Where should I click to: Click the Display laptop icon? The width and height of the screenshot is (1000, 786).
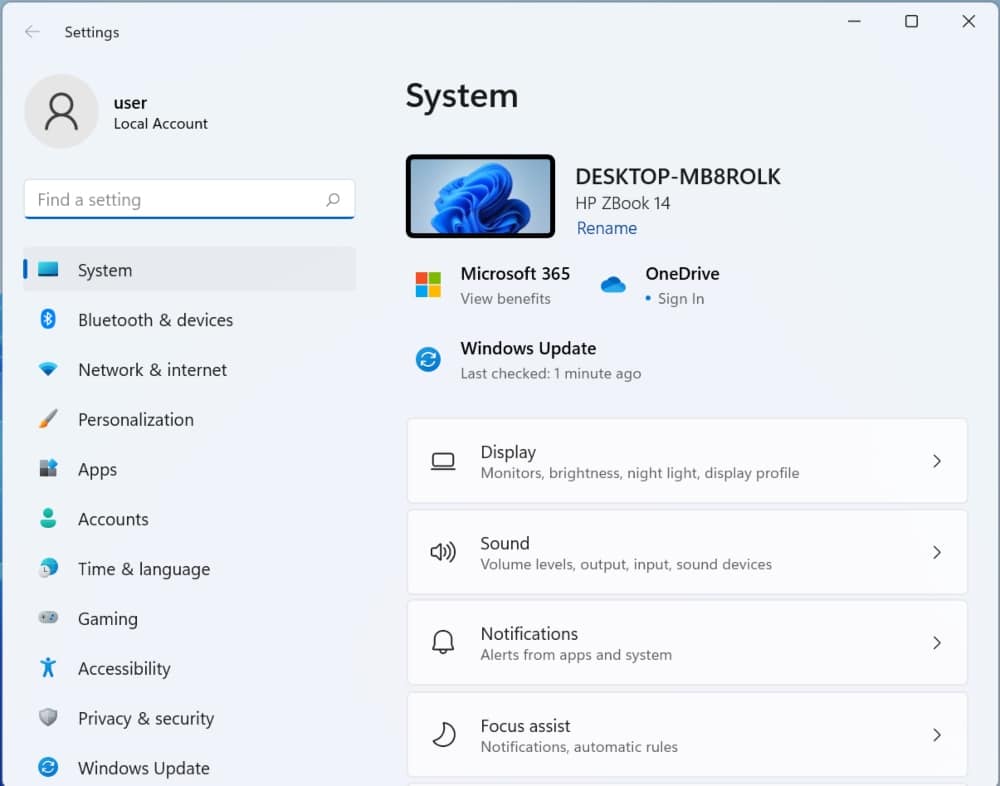(443, 461)
